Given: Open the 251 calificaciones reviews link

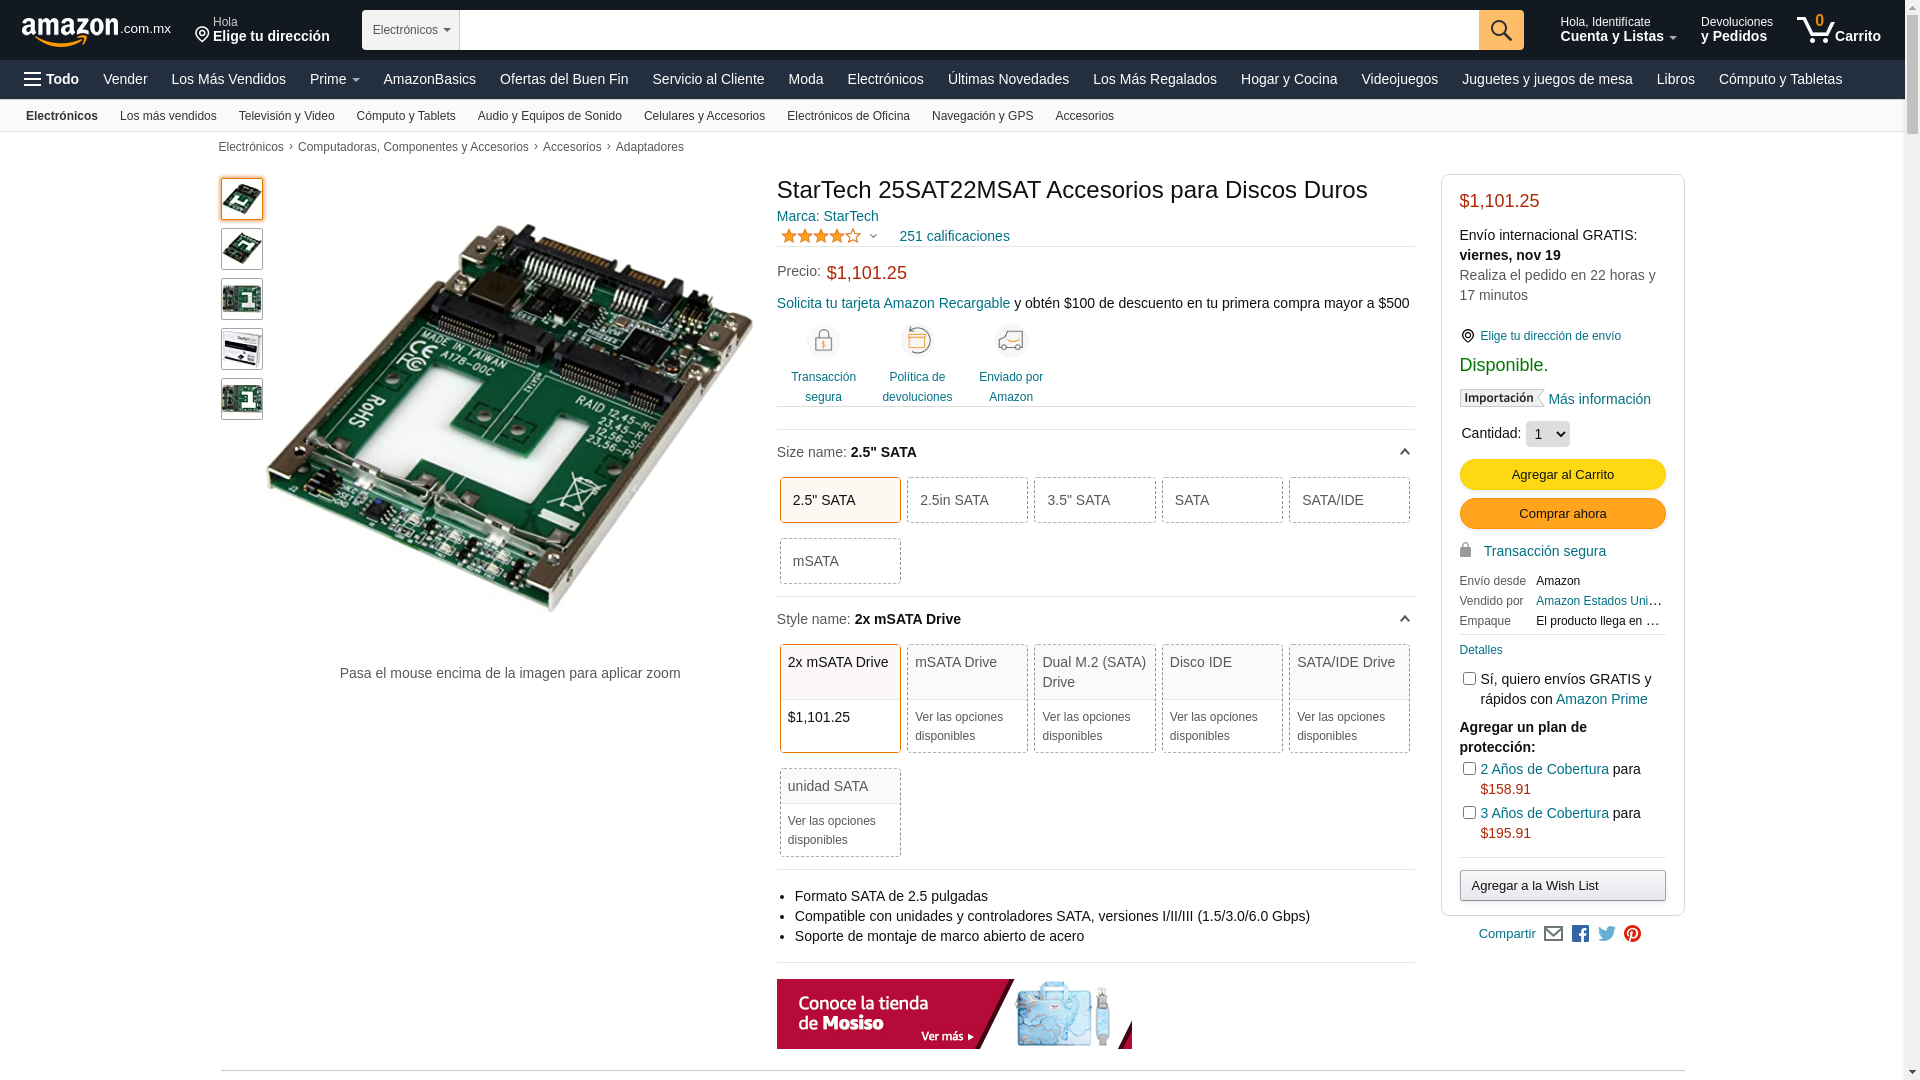Looking at the screenshot, I should click(954, 236).
